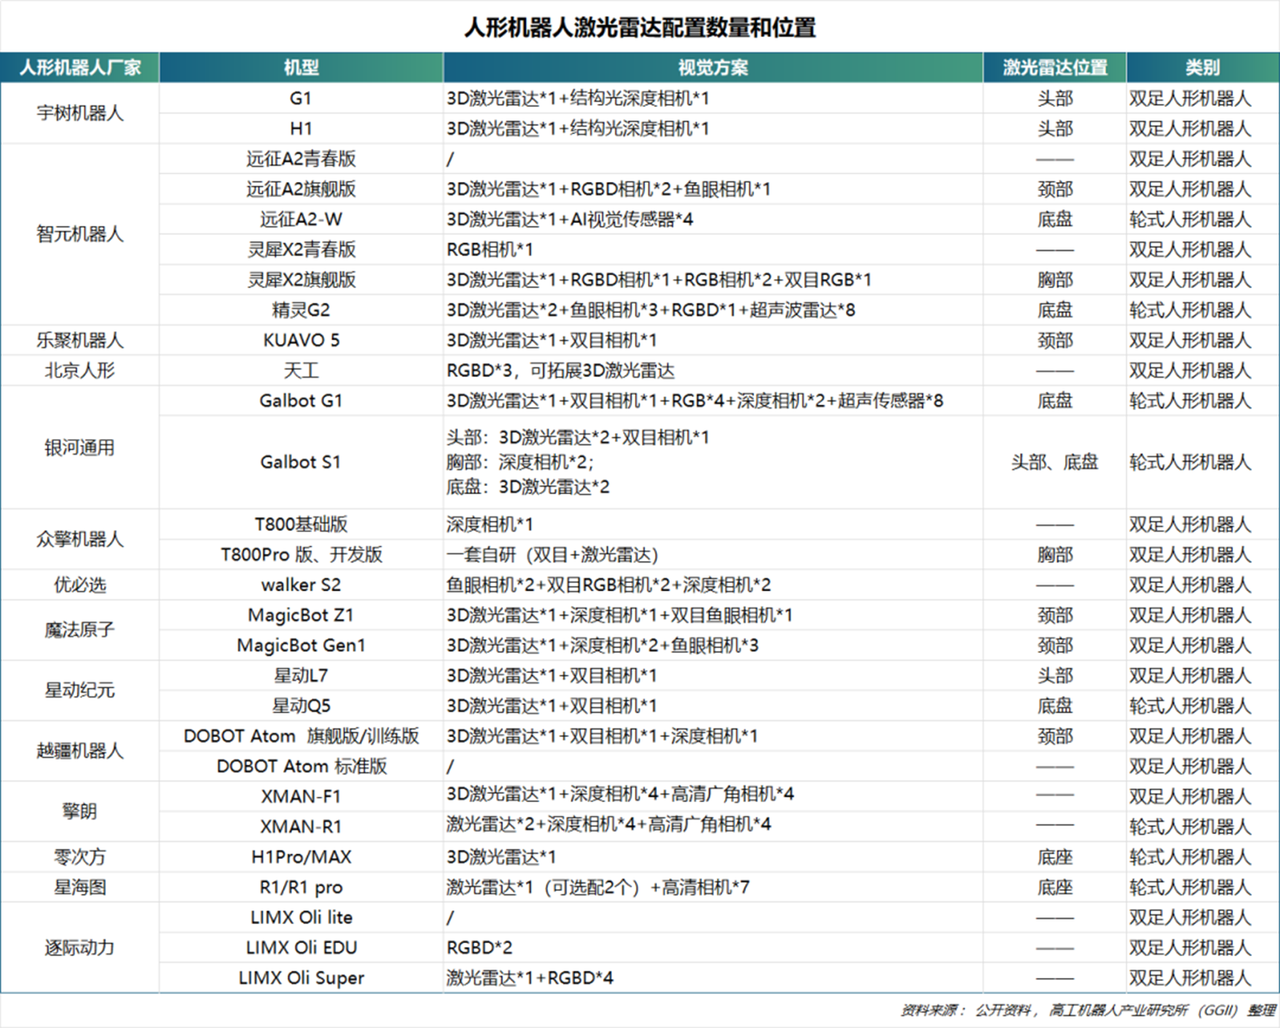Click the 远征A2-W row model cell
Viewport: 1280px width, 1028px height.
[301, 219]
